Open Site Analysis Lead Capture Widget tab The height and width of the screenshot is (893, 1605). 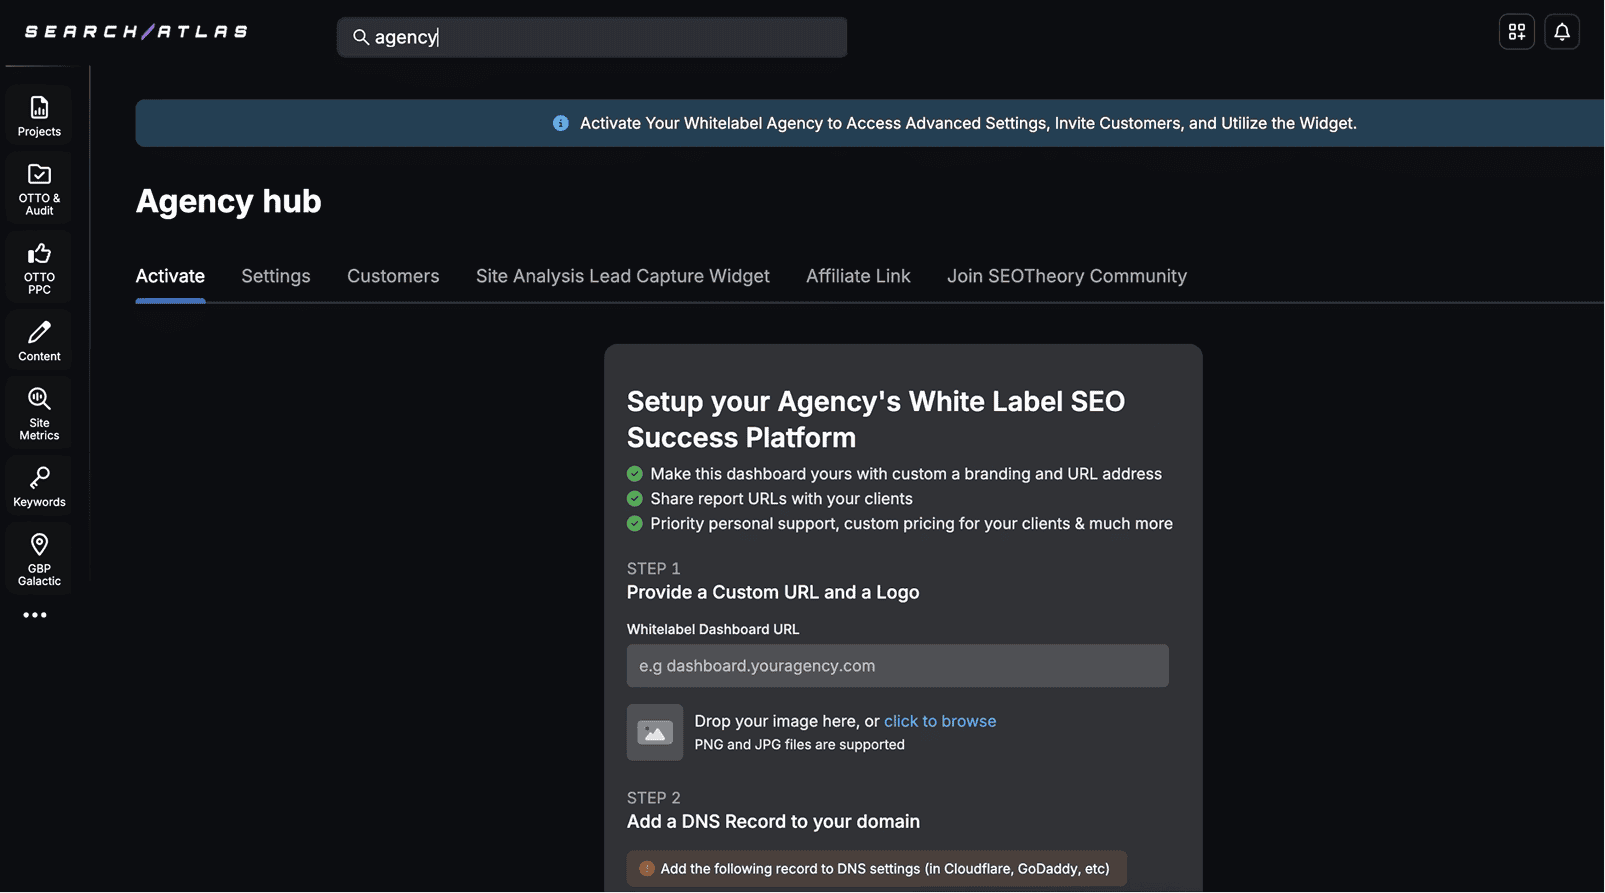[x=622, y=276]
